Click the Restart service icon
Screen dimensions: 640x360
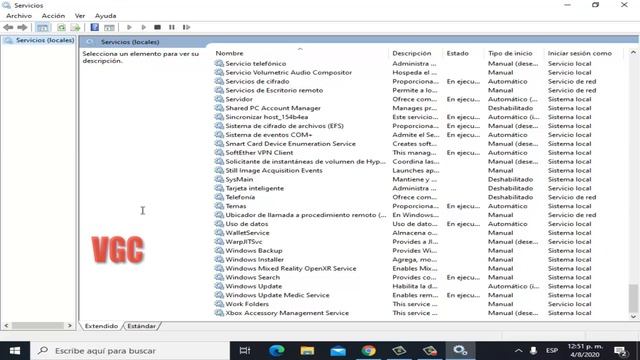(187, 27)
